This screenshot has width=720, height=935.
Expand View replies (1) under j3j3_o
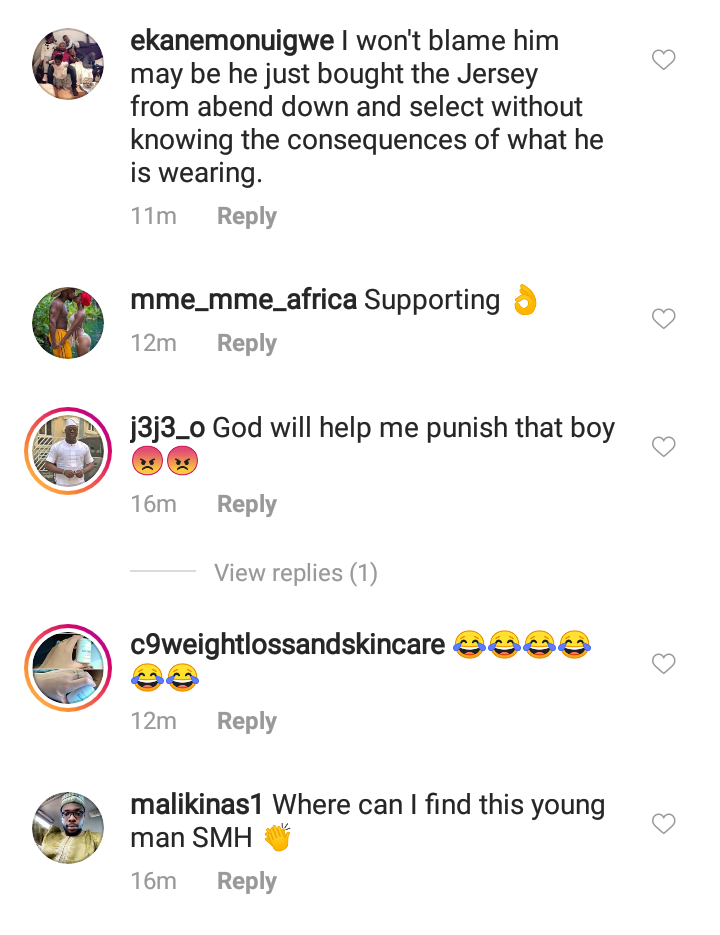[x=295, y=573]
